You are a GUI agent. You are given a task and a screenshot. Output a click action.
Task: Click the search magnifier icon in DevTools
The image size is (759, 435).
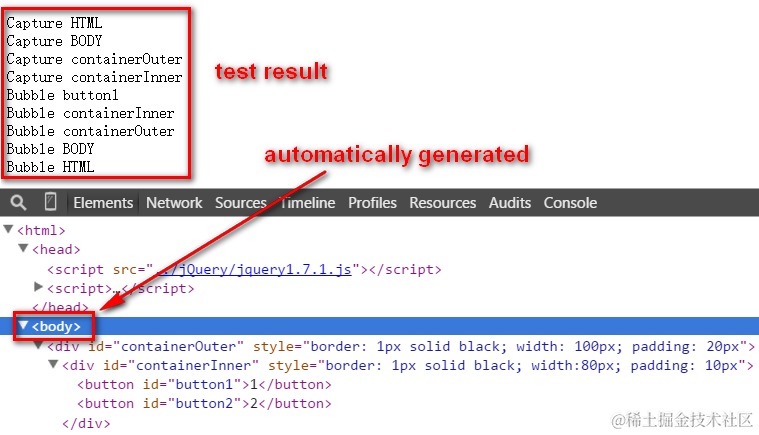[18, 202]
